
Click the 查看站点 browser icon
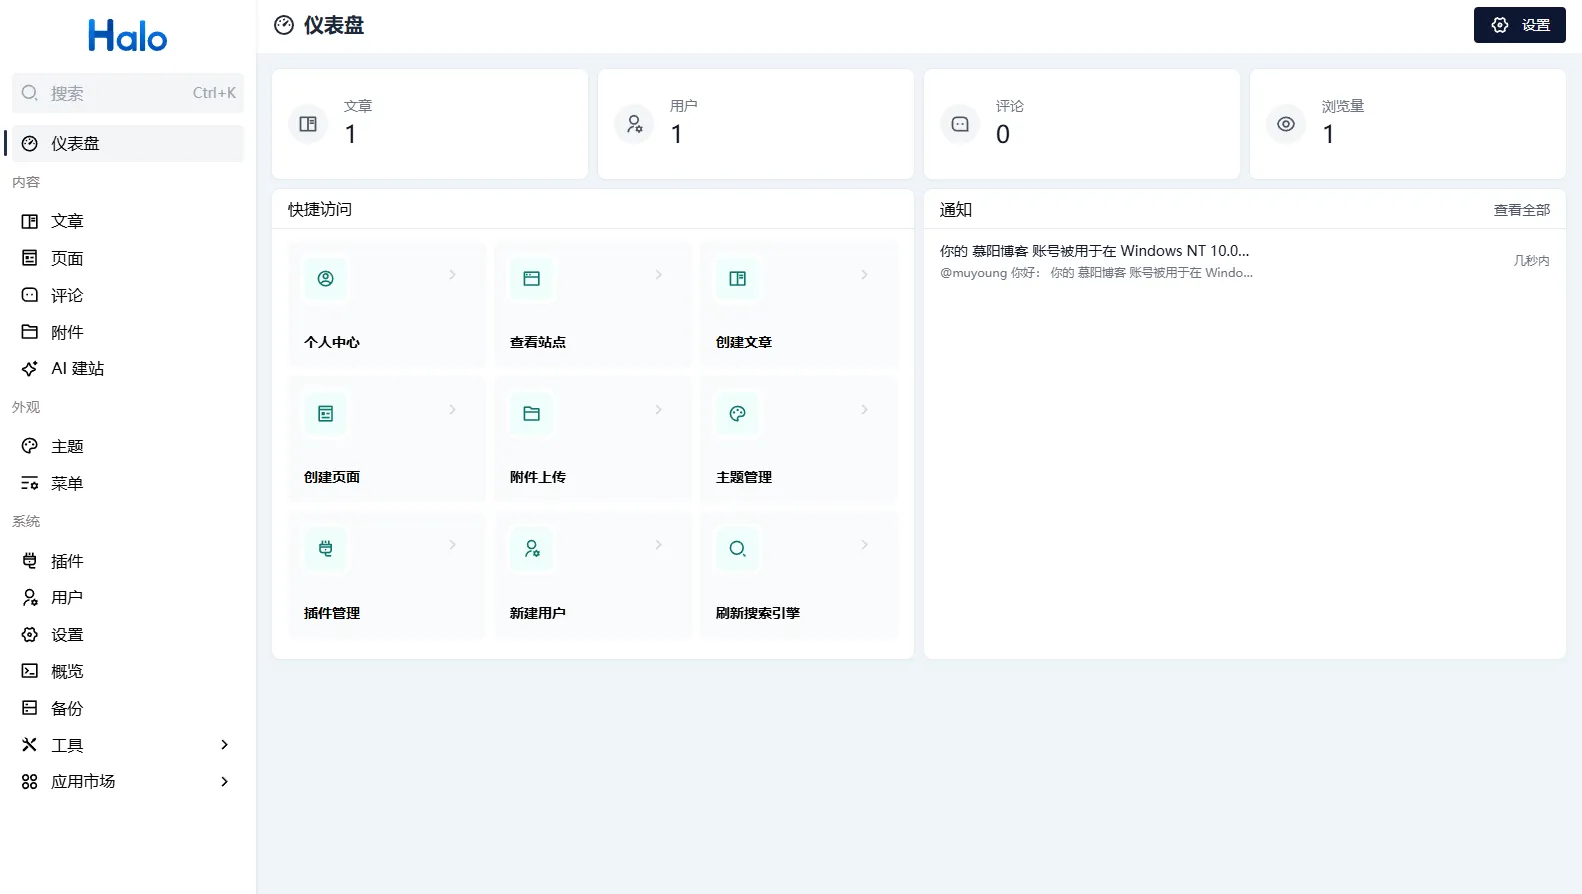click(531, 279)
